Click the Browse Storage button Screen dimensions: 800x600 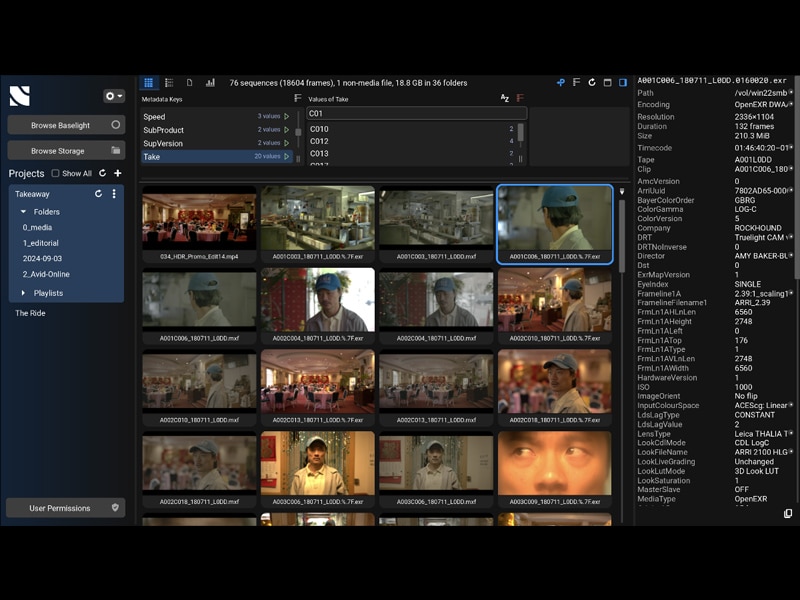coord(66,151)
